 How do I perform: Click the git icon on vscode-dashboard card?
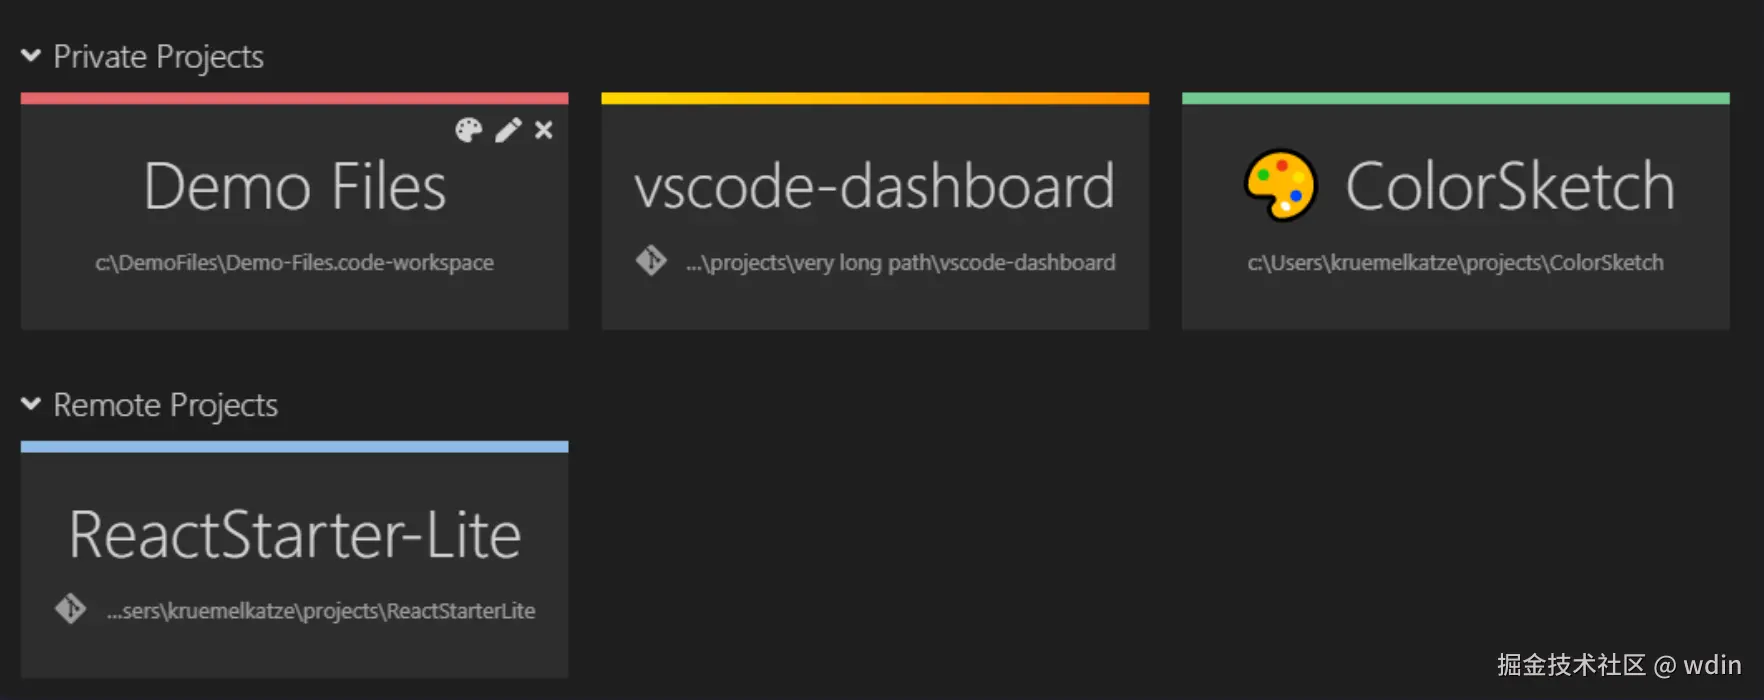tap(651, 261)
